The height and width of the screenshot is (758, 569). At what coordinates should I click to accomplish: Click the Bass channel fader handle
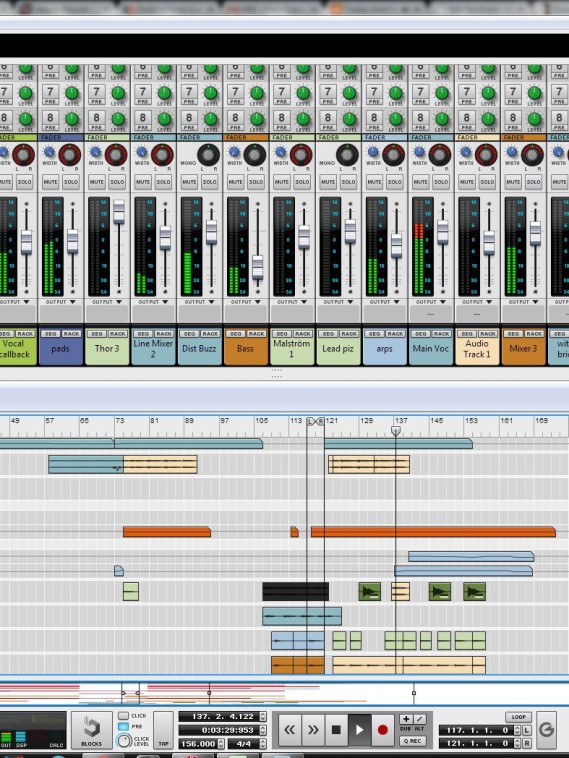click(x=258, y=267)
